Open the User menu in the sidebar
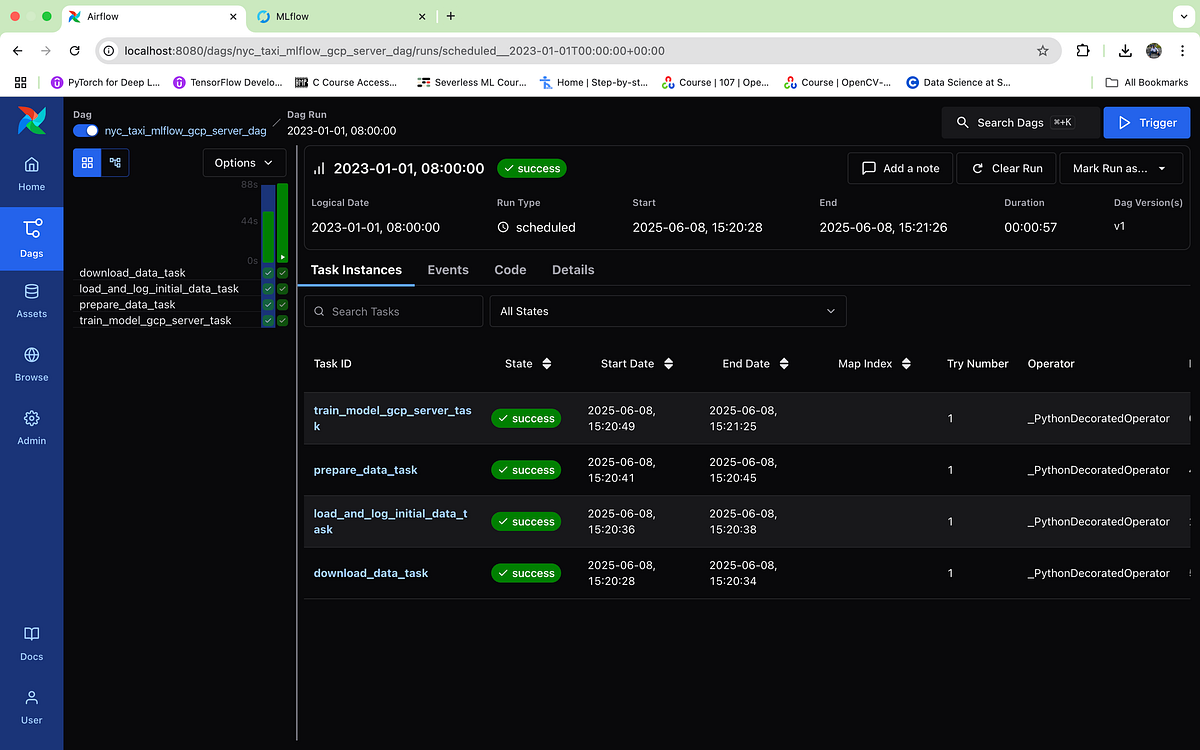The width and height of the screenshot is (1200, 750). 31,705
